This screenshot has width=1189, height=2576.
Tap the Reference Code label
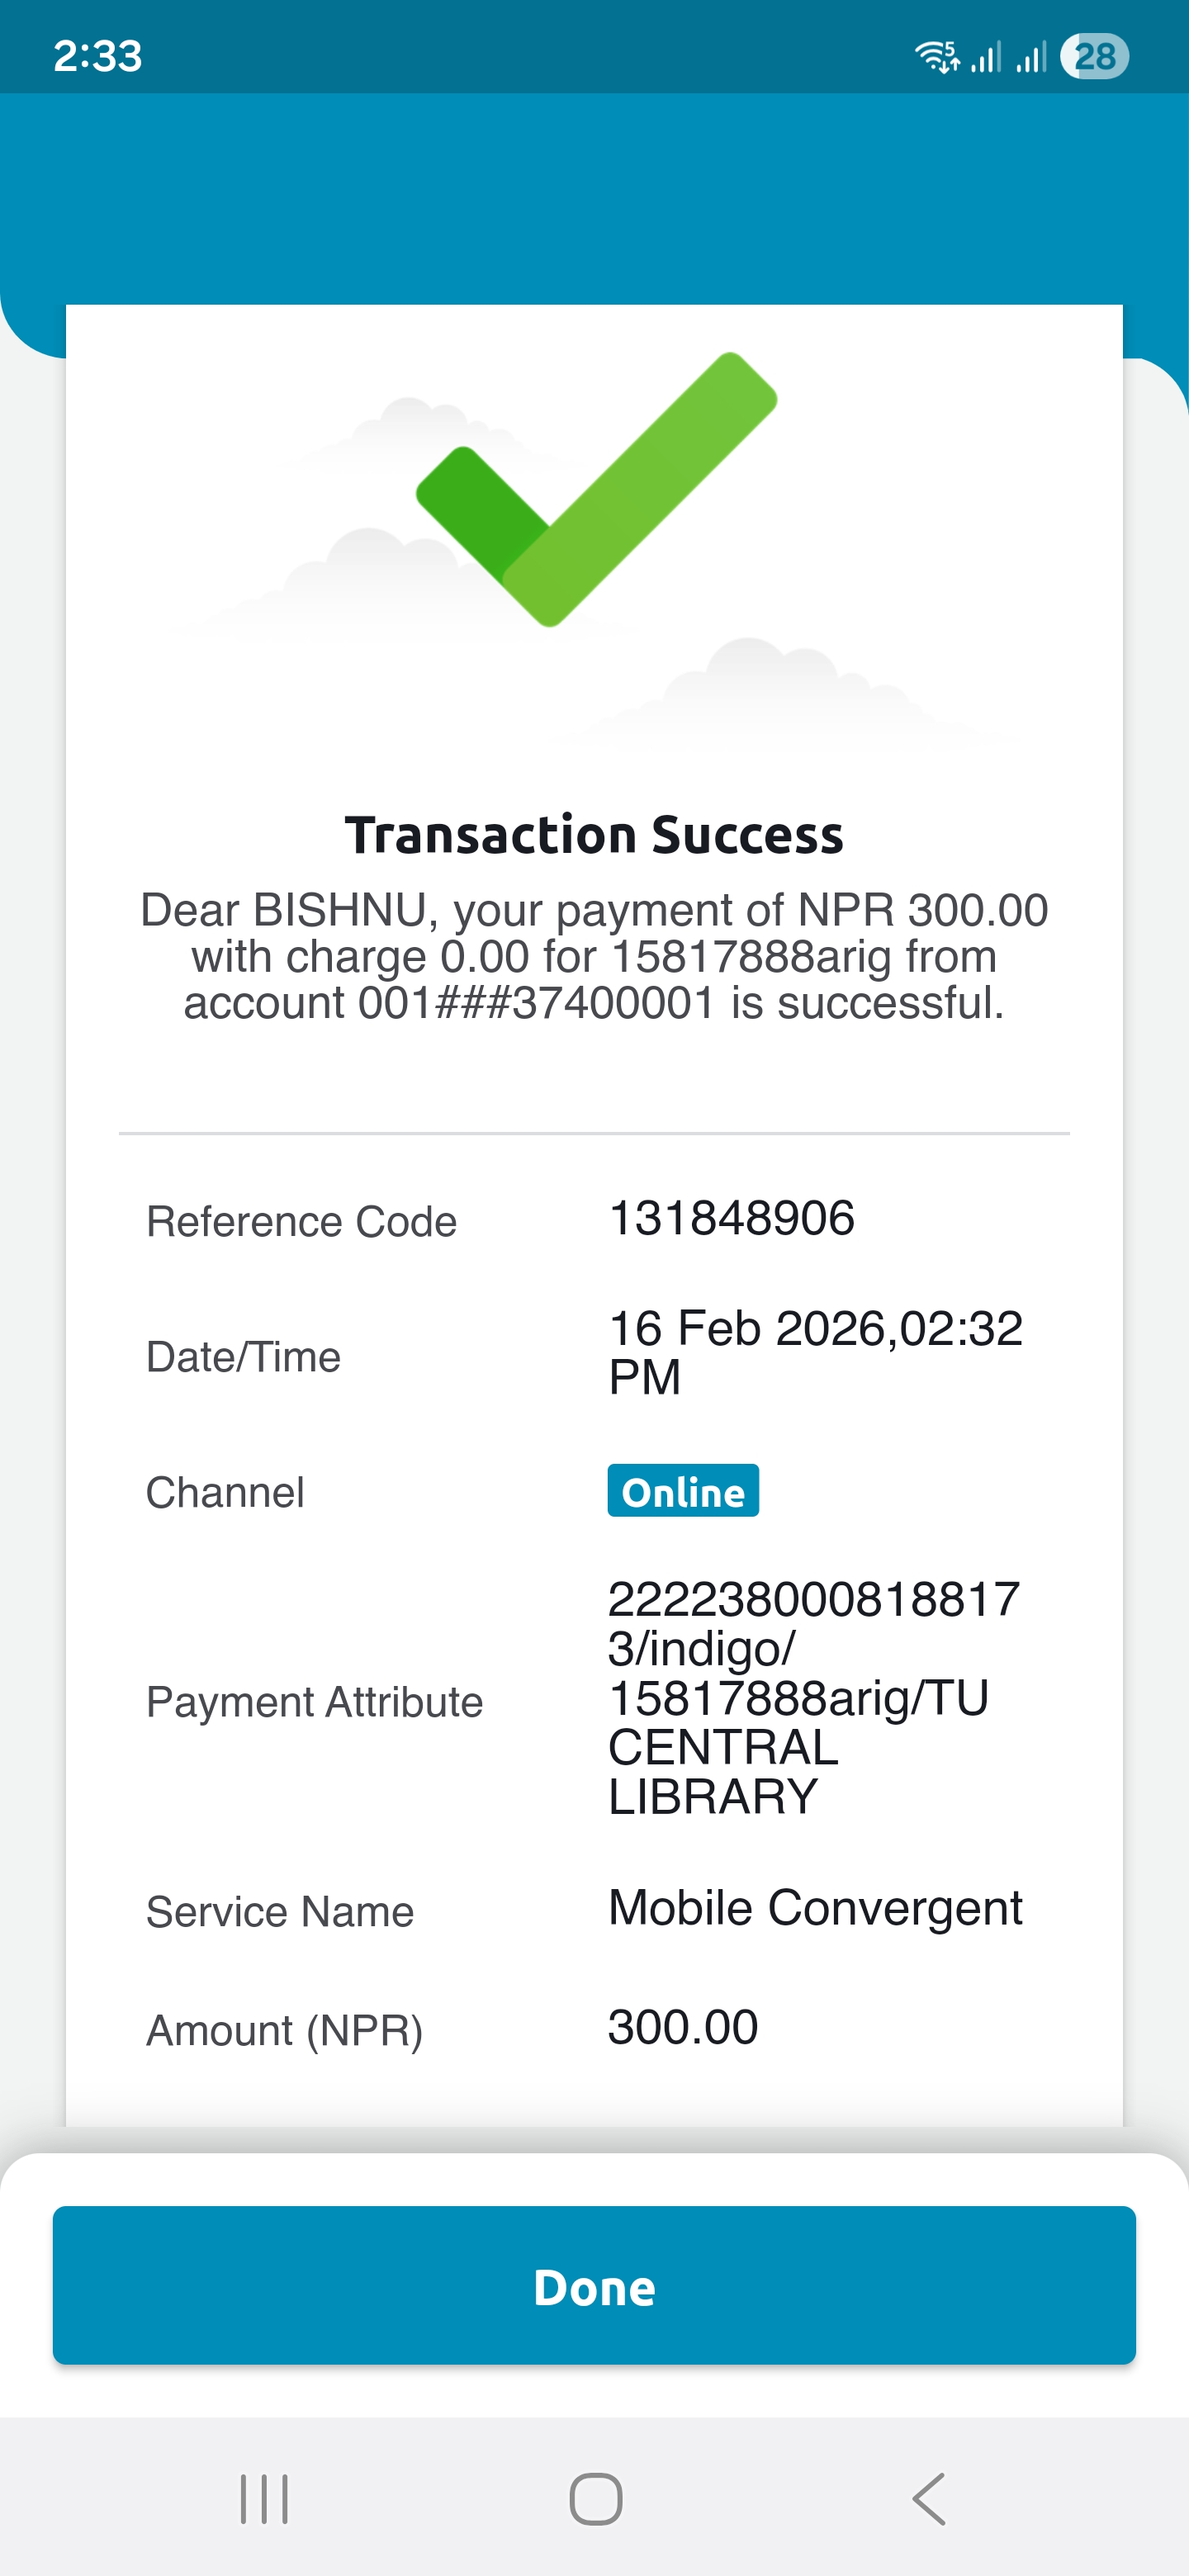point(301,1221)
